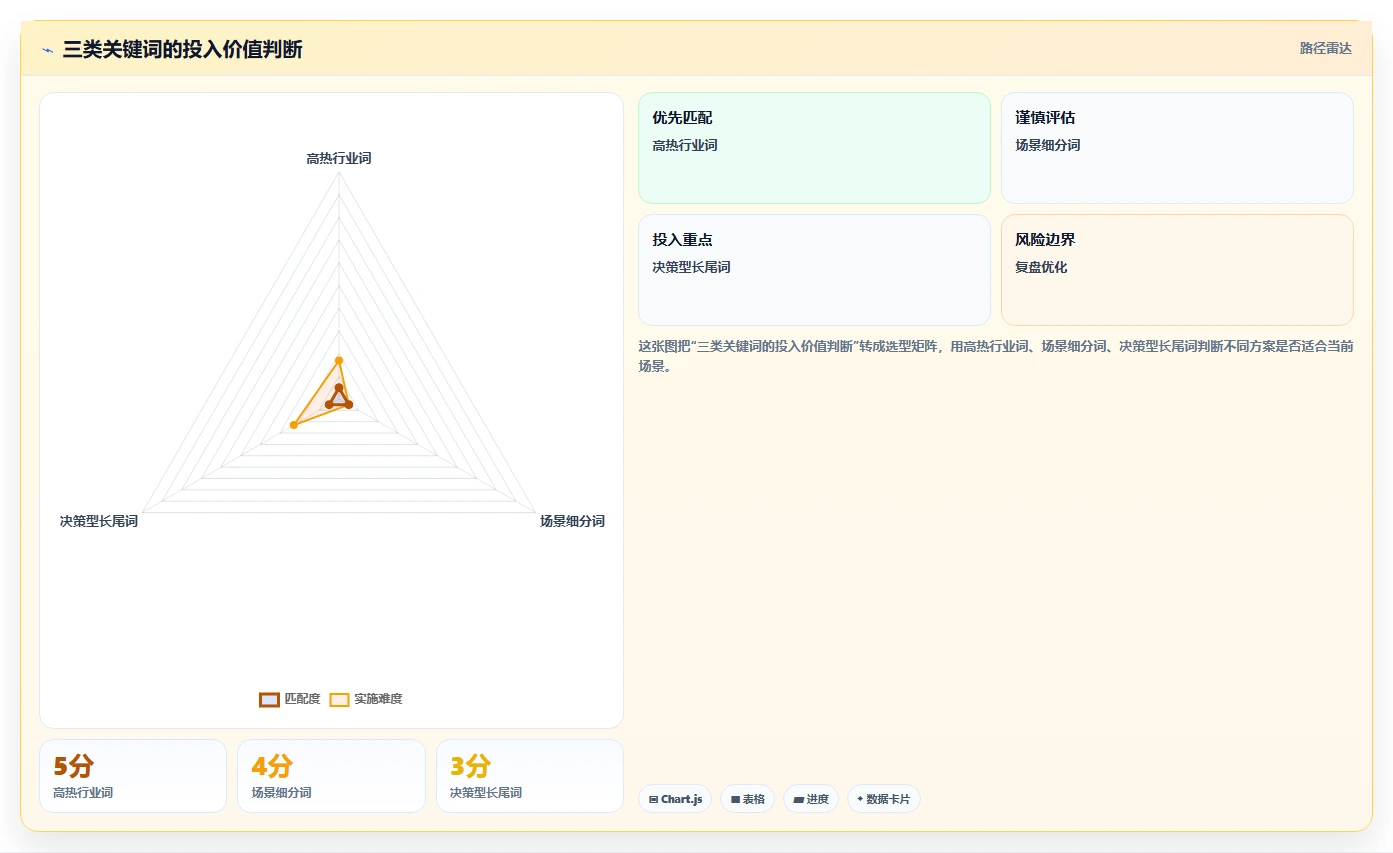
Task: Open the 优先匹配 card
Action: (814, 148)
